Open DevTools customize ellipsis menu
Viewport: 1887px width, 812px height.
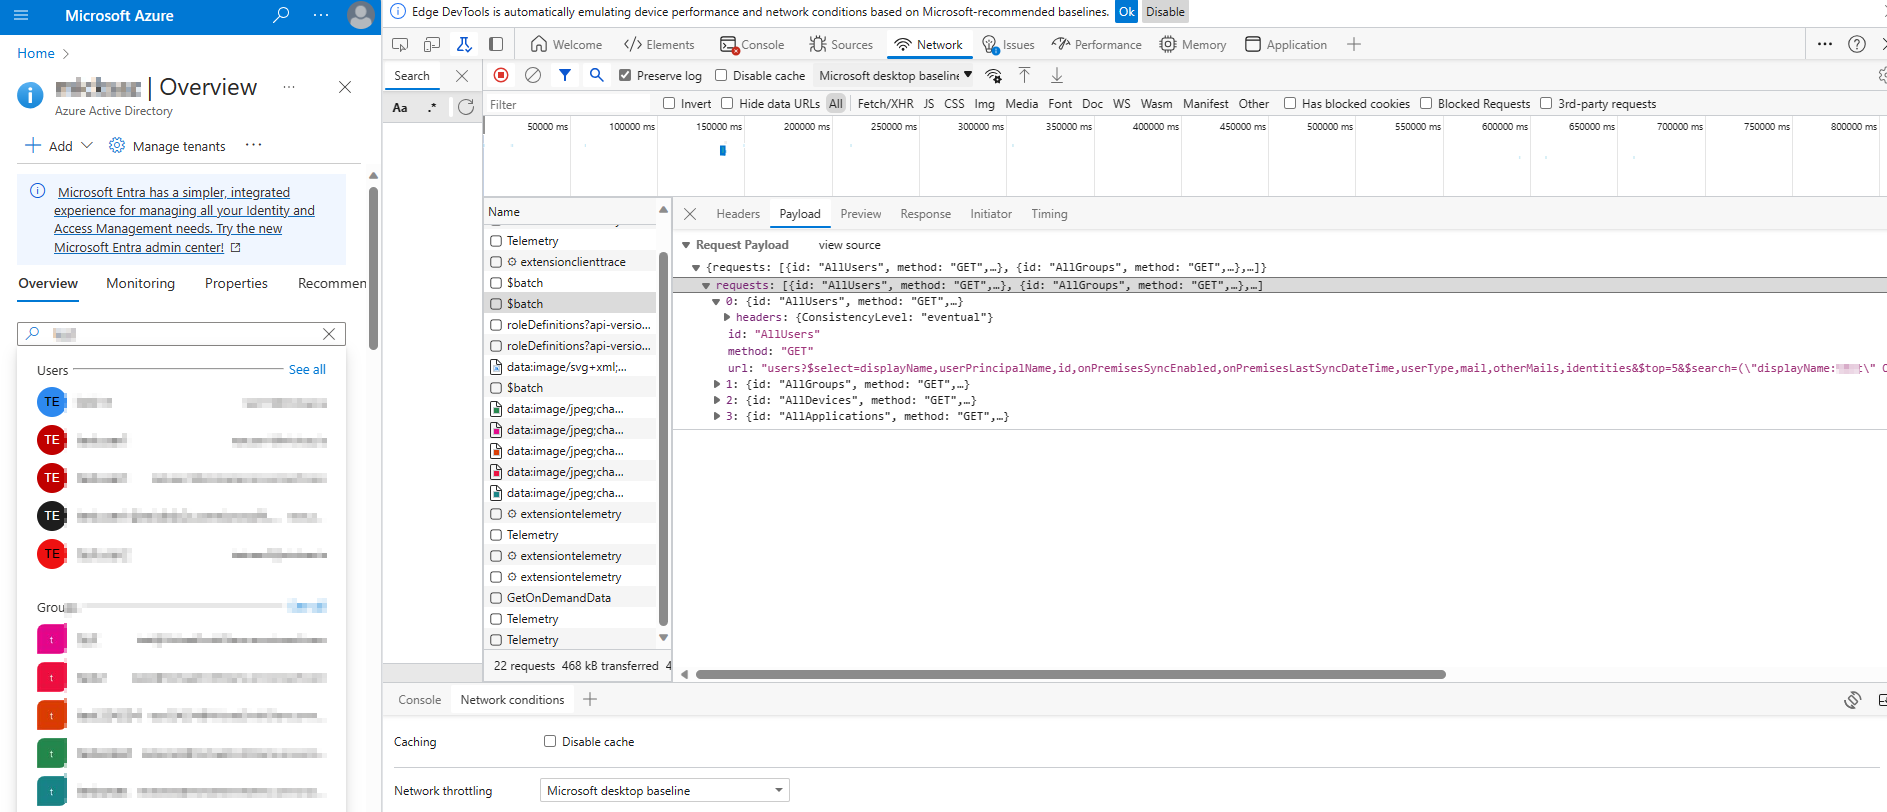point(1825,44)
